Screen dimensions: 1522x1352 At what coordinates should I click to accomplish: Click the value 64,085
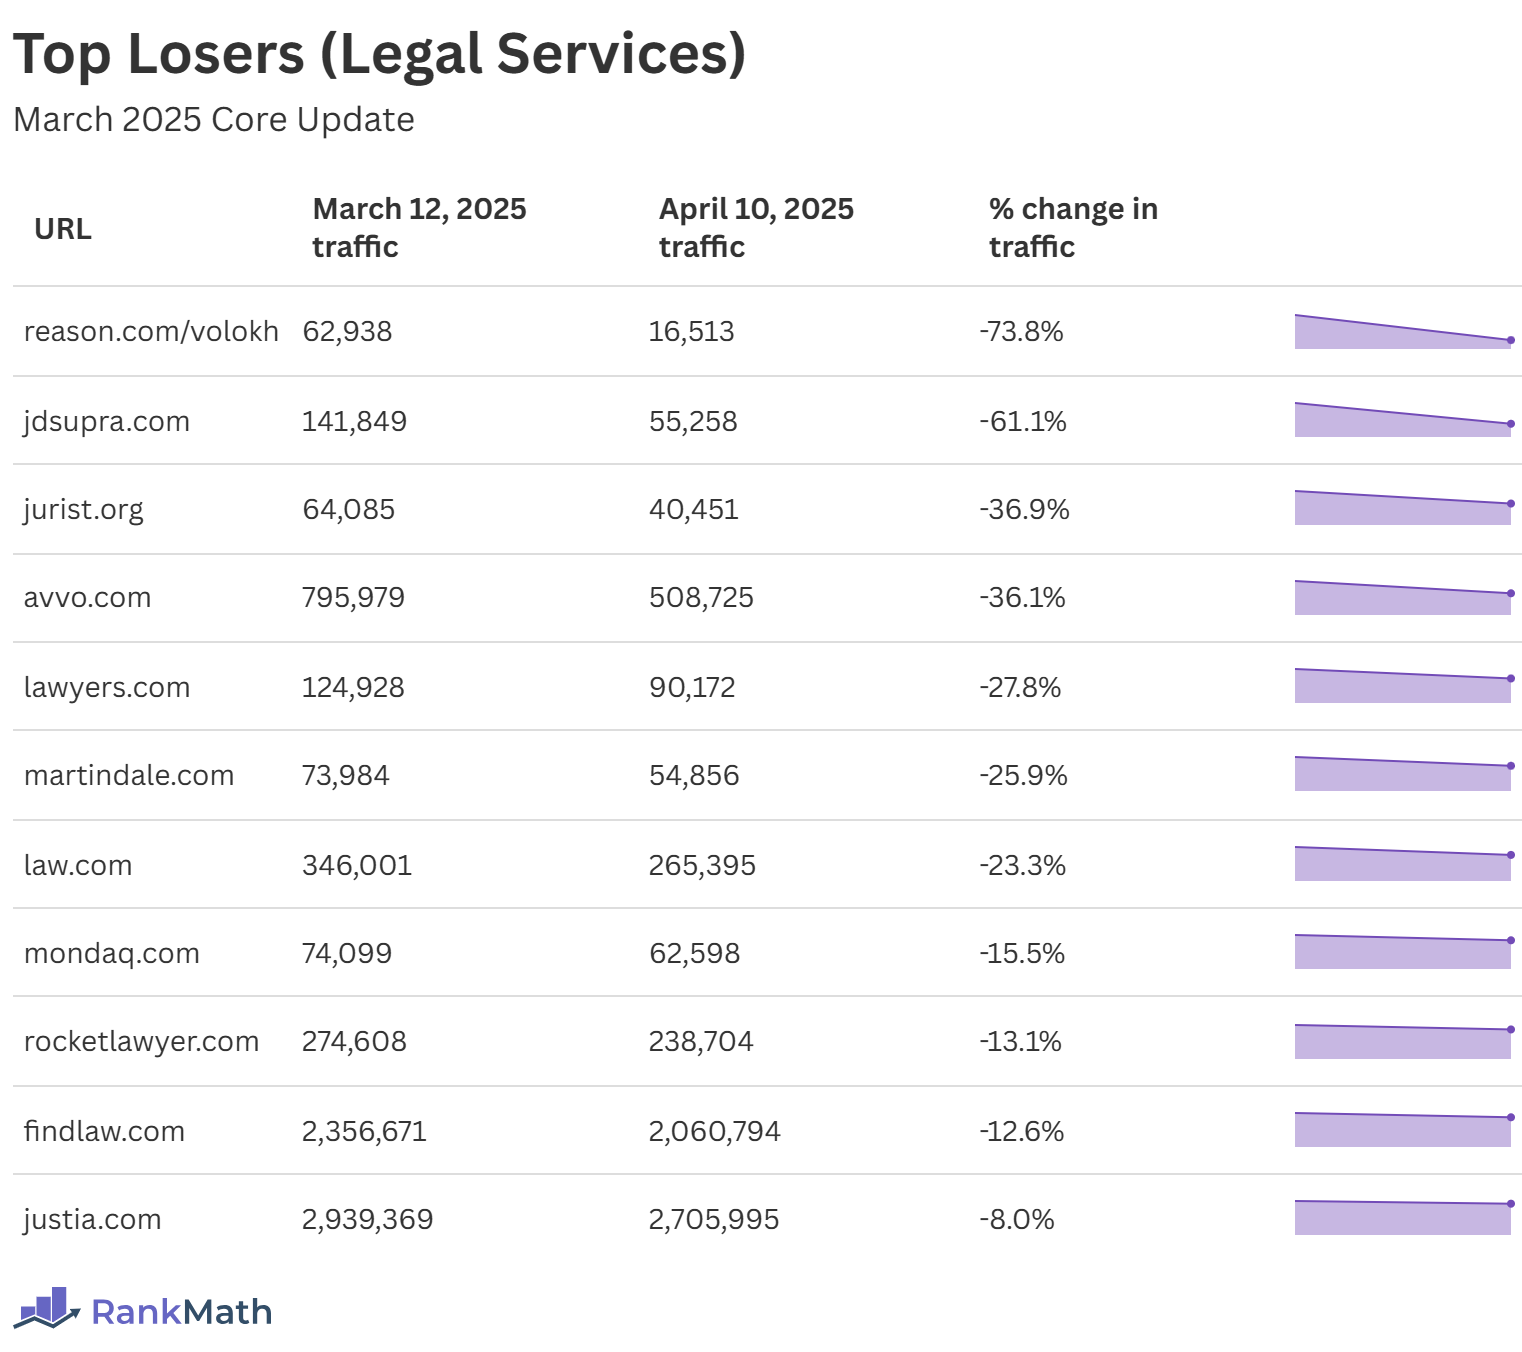click(348, 509)
